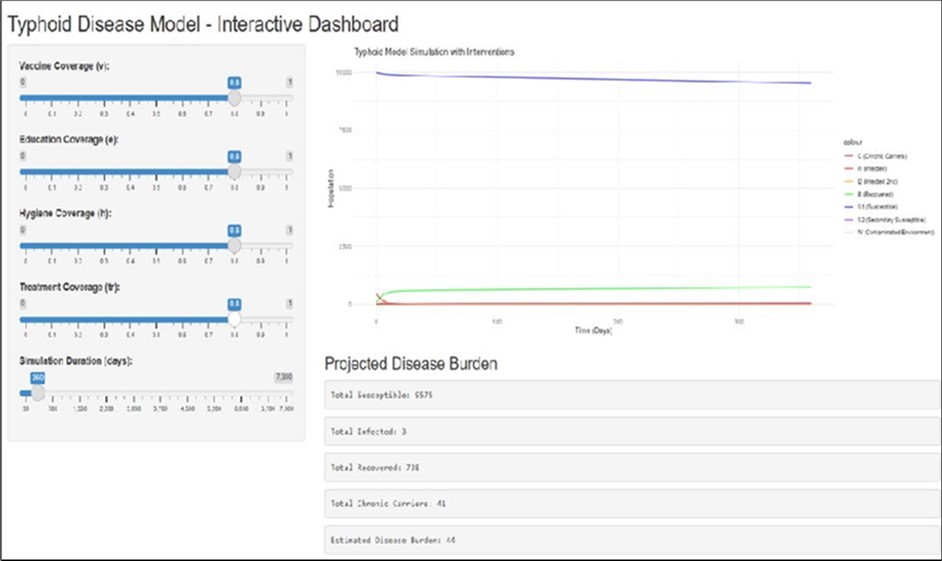Viewport: 942px width, 561px height.
Task: Click the Estimated Disease Burden output box
Action: [630, 540]
